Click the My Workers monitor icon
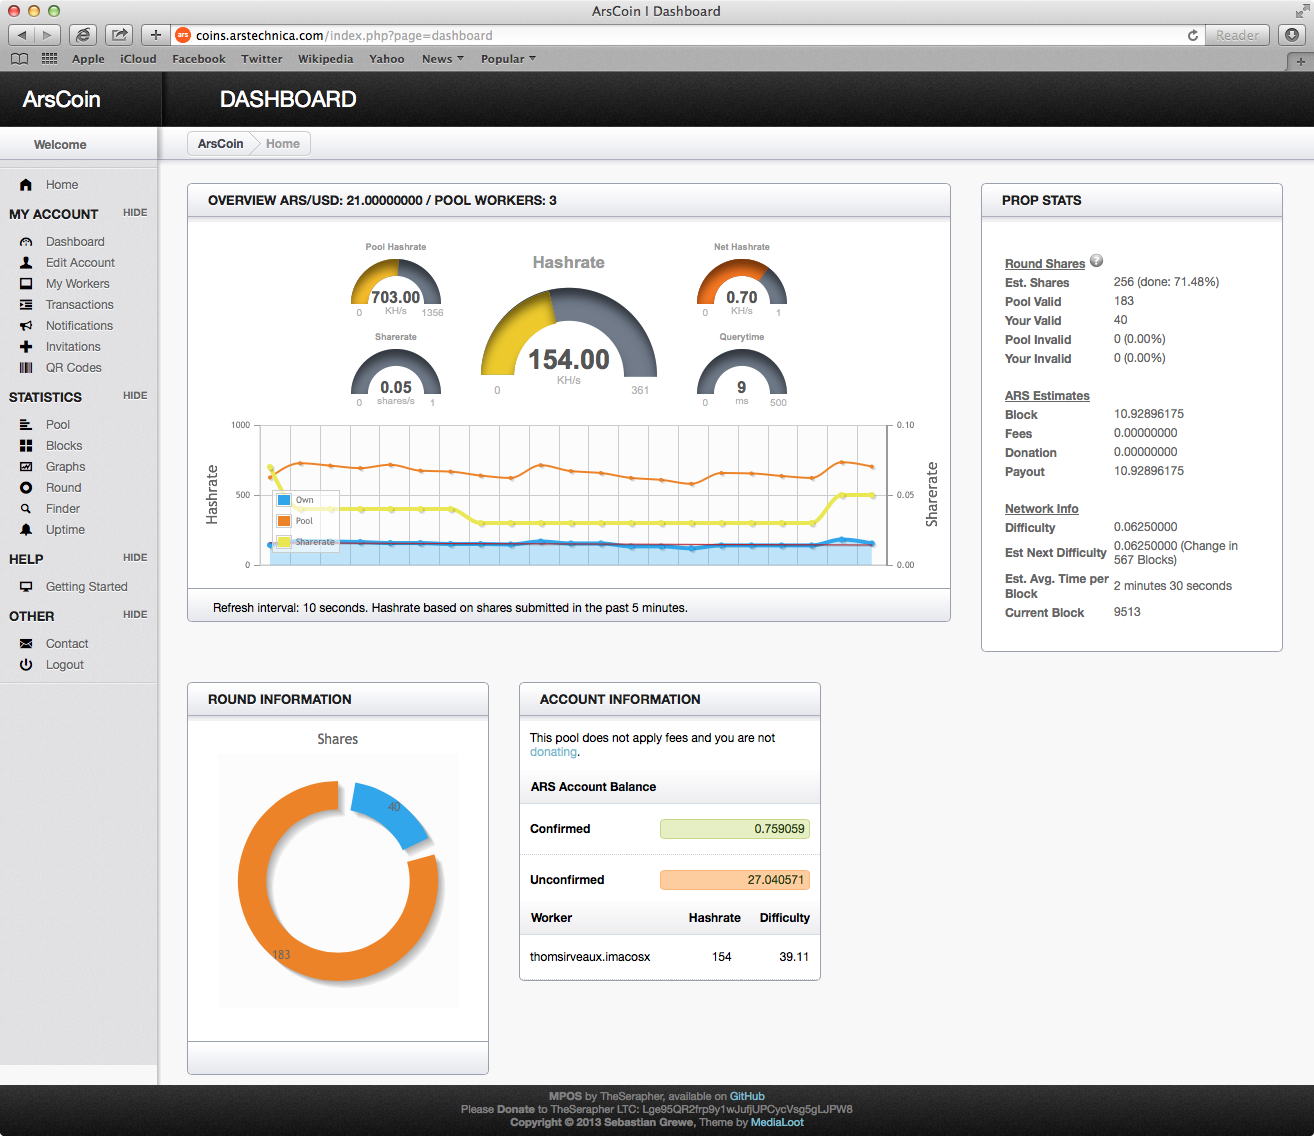 (x=26, y=284)
